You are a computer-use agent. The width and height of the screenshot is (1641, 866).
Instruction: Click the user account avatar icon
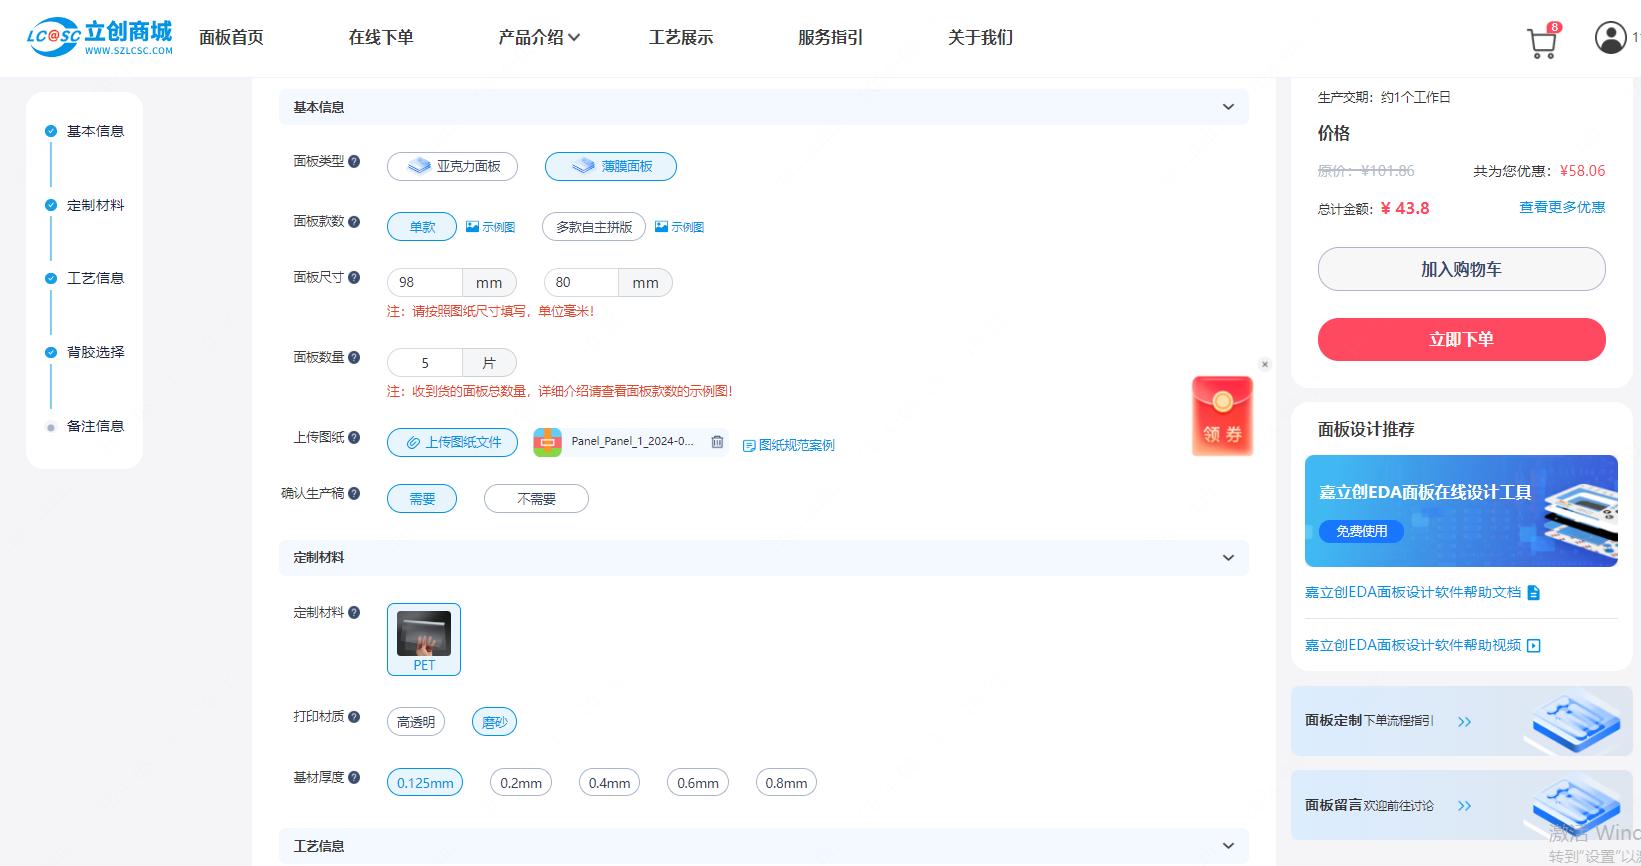1610,38
